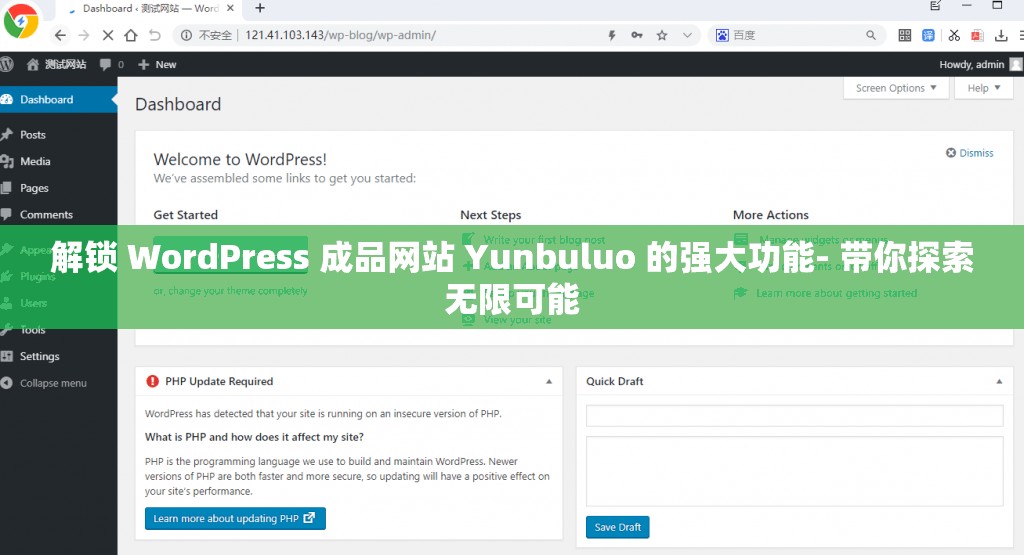This screenshot has height=555, width=1024.
Task: Click Learn more about updating PHP
Action: (x=235, y=518)
